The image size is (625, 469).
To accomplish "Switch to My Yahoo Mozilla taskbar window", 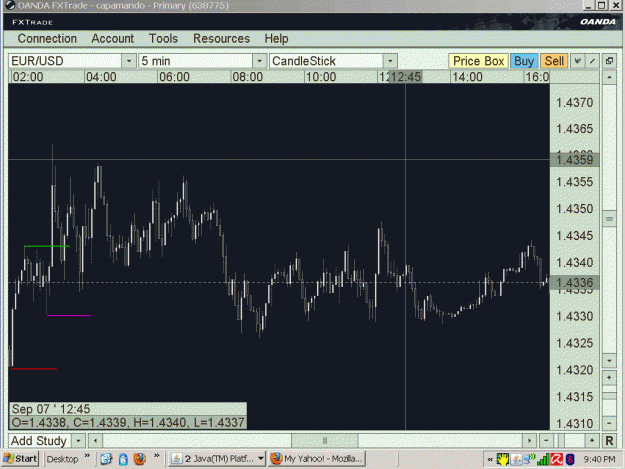I will pyautogui.click(x=316, y=459).
